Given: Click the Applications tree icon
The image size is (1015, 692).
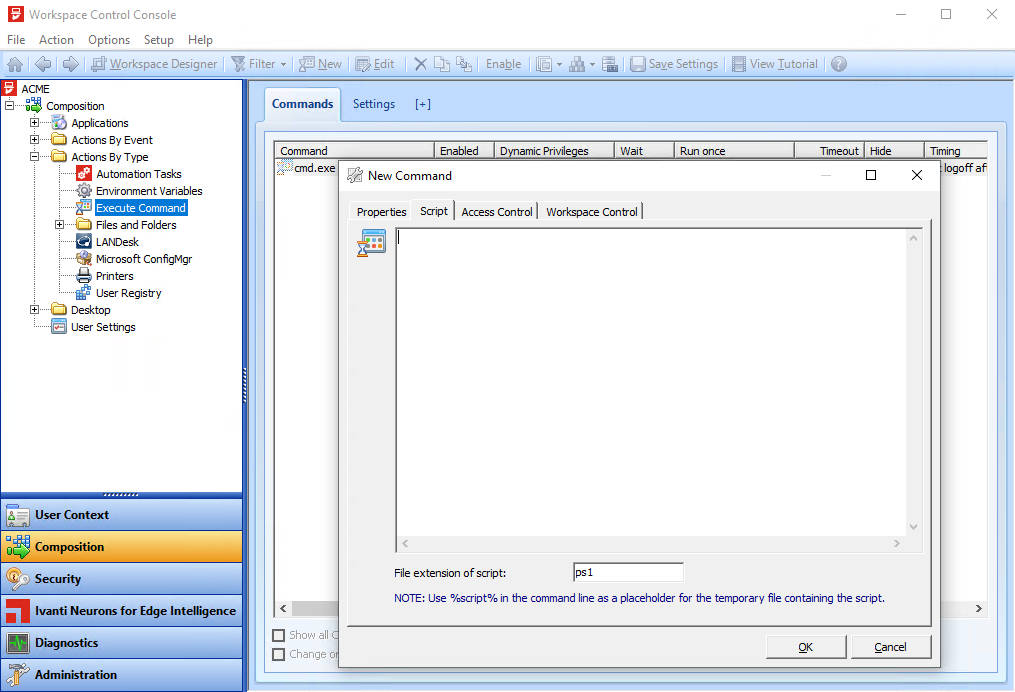Looking at the screenshot, I should [x=59, y=122].
